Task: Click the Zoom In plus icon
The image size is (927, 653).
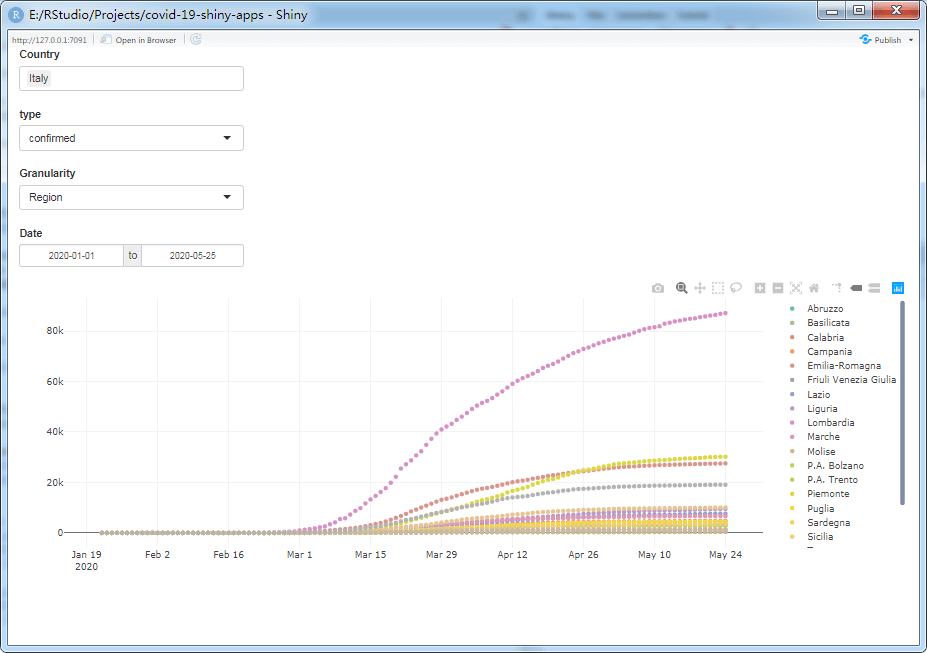Action: point(760,288)
